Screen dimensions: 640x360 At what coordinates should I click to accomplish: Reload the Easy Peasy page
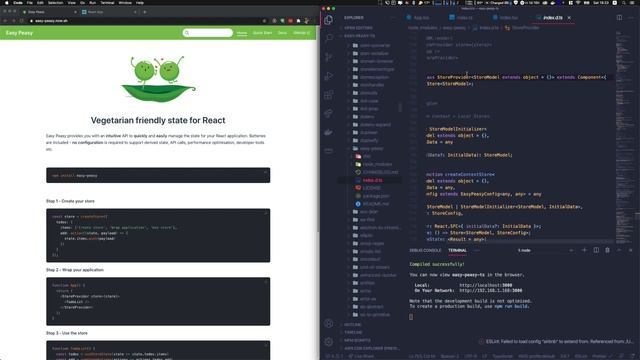[x=22, y=20]
